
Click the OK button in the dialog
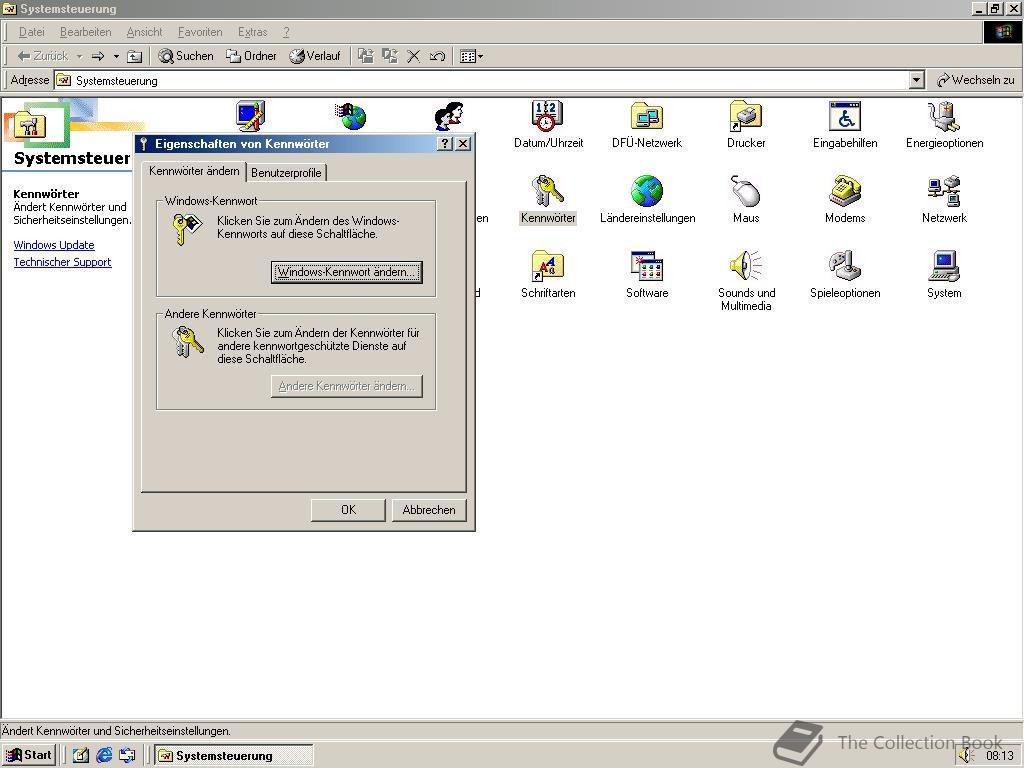click(x=348, y=510)
